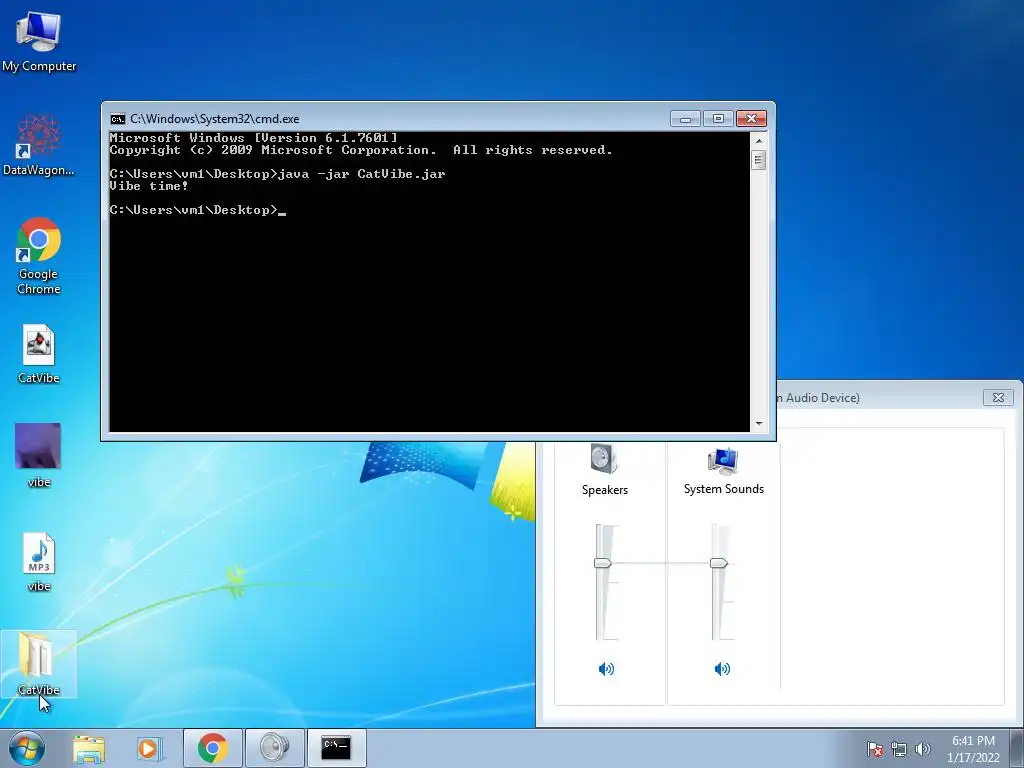Open the cmd.exe title bar system menu icon
This screenshot has width=1024, height=768.
tap(118, 119)
